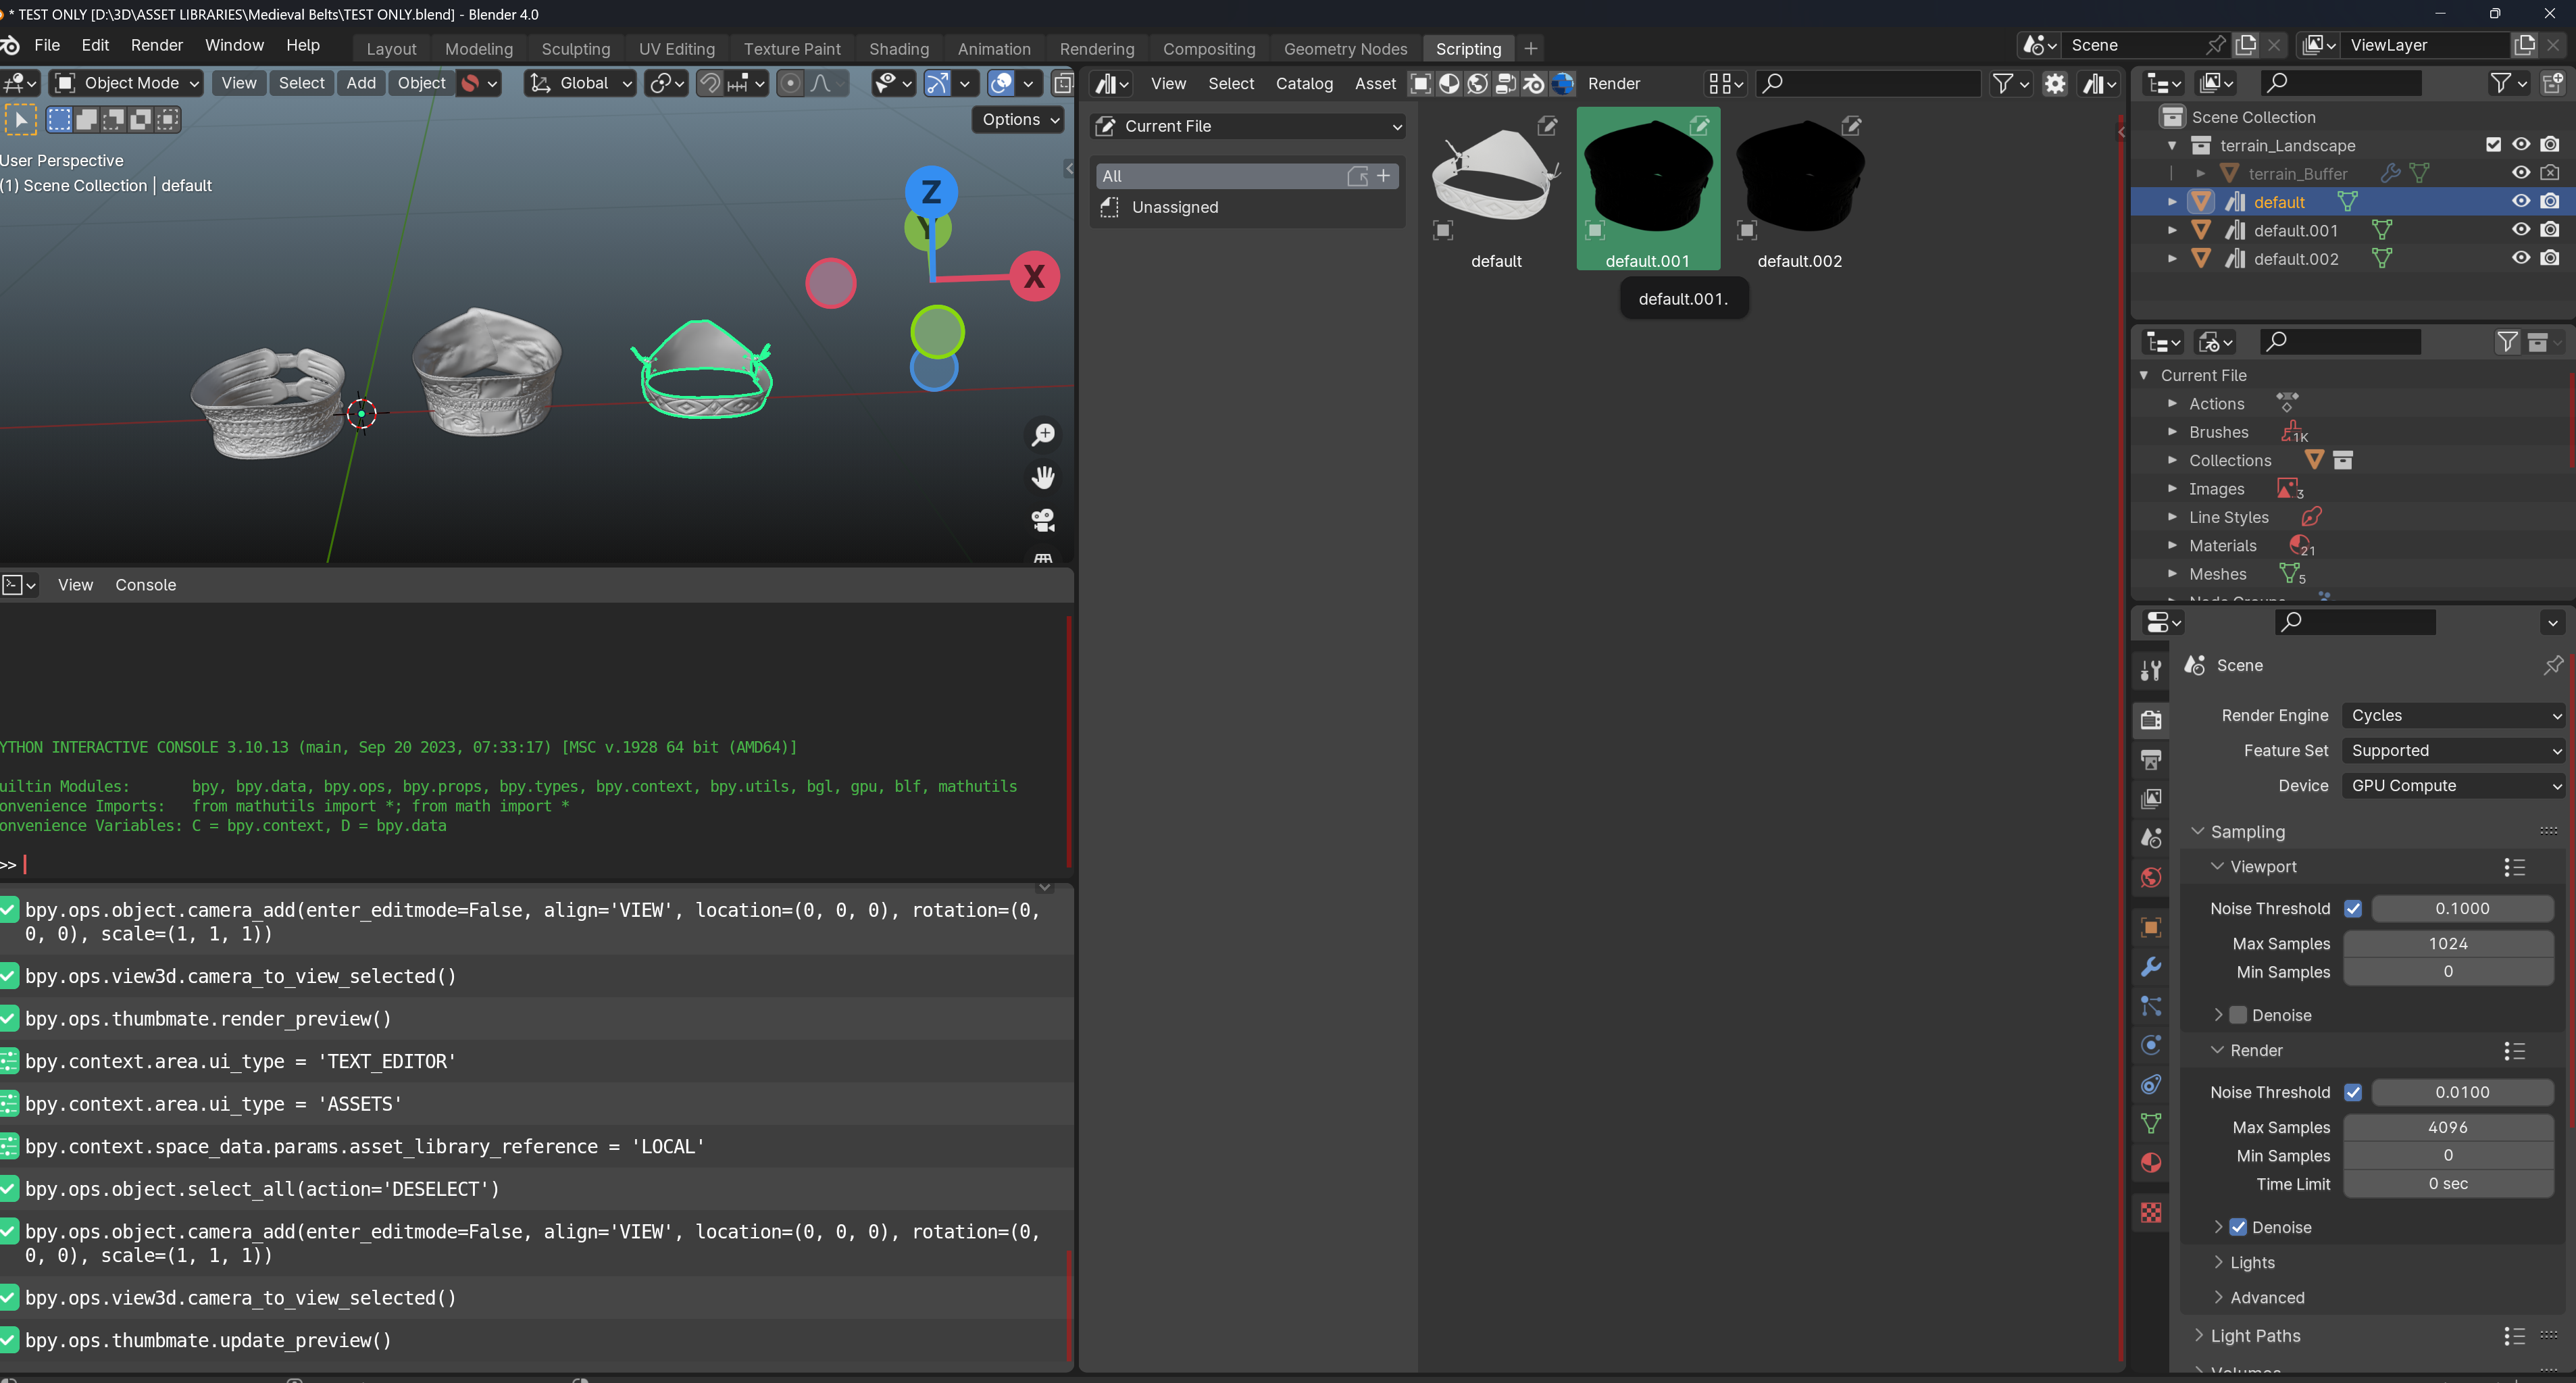
Task: Hide the default.001 object with its eye toggle
Action: pos(2519,229)
